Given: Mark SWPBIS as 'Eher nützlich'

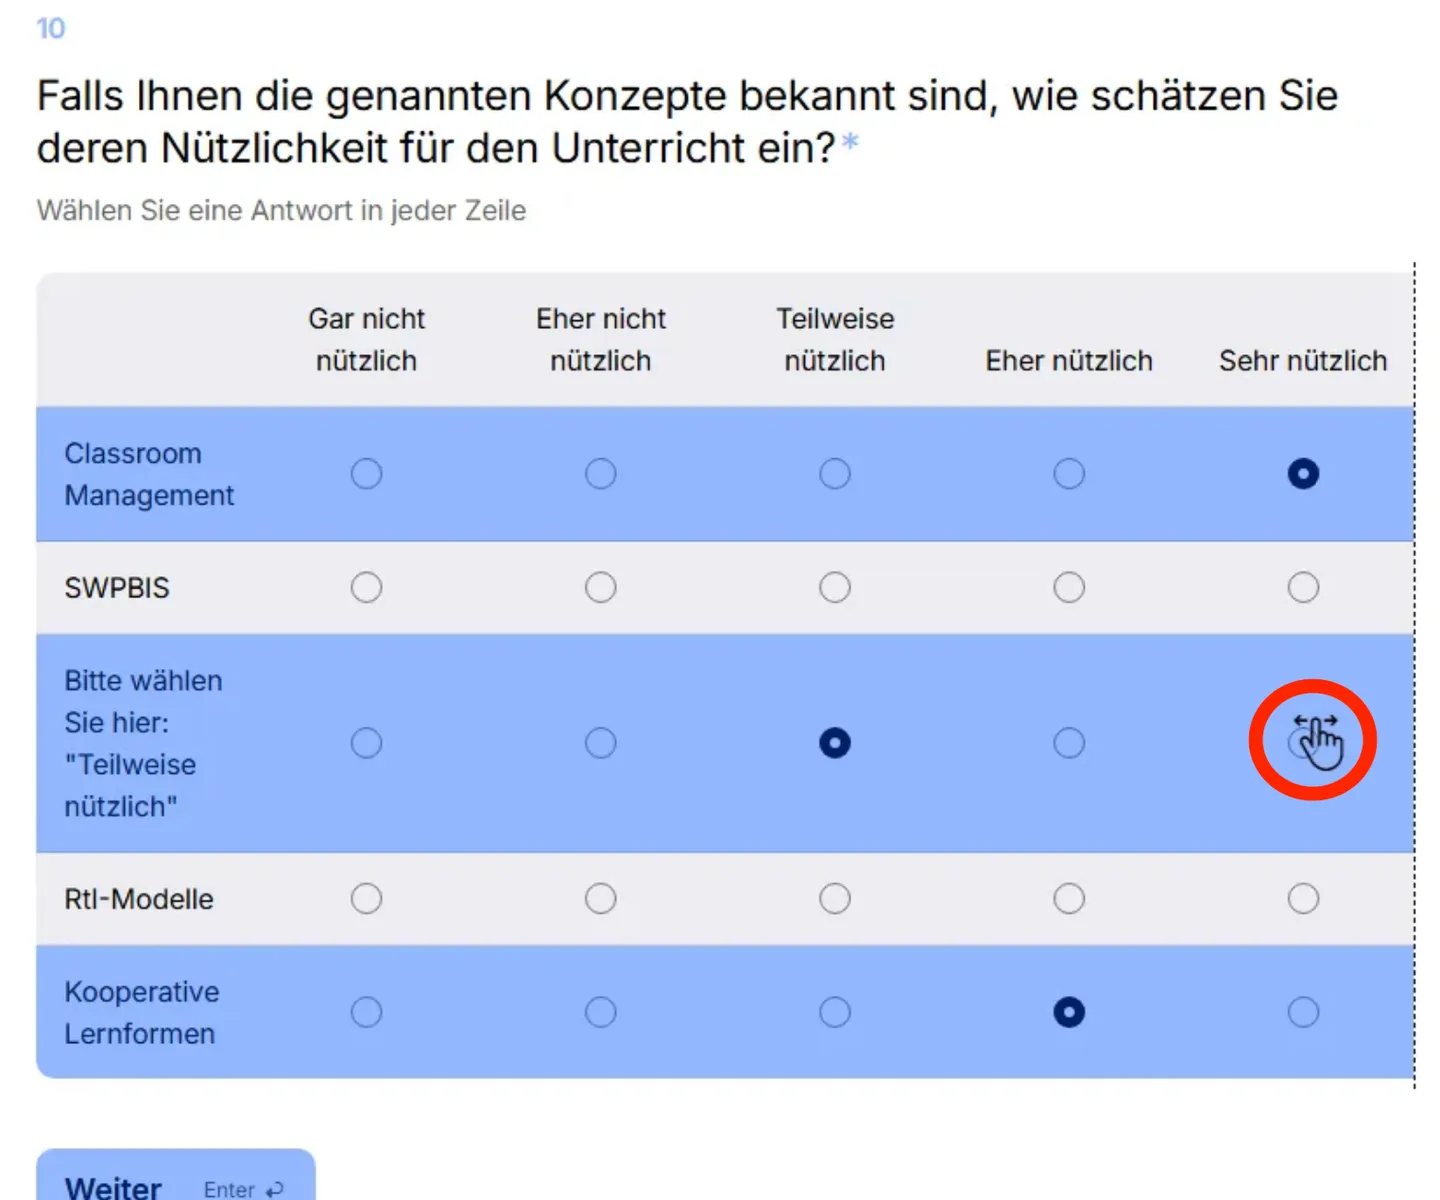Looking at the screenshot, I should coord(1068,587).
